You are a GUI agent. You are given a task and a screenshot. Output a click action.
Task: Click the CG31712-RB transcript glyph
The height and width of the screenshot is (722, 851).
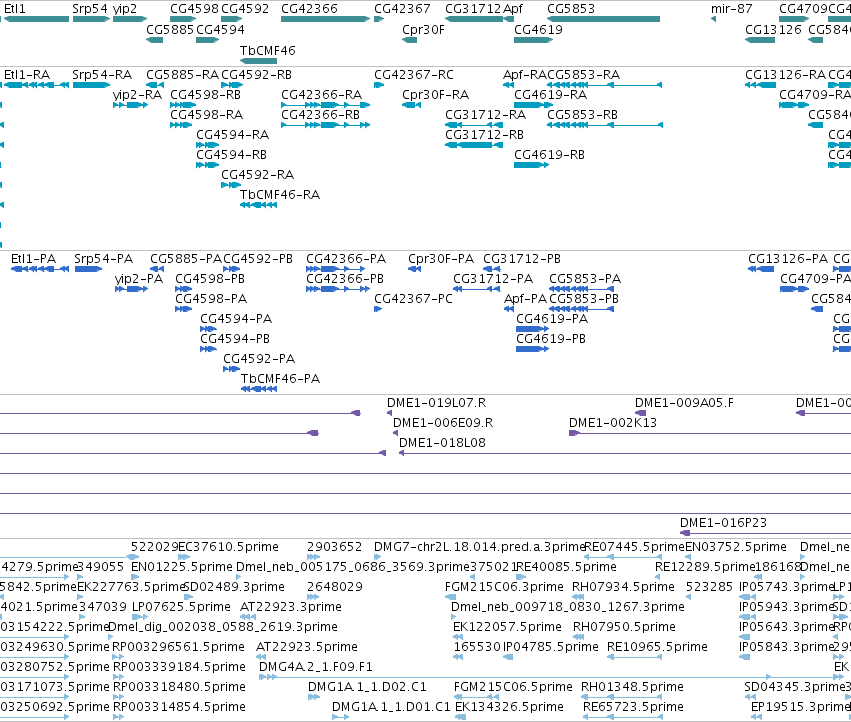[474, 145]
